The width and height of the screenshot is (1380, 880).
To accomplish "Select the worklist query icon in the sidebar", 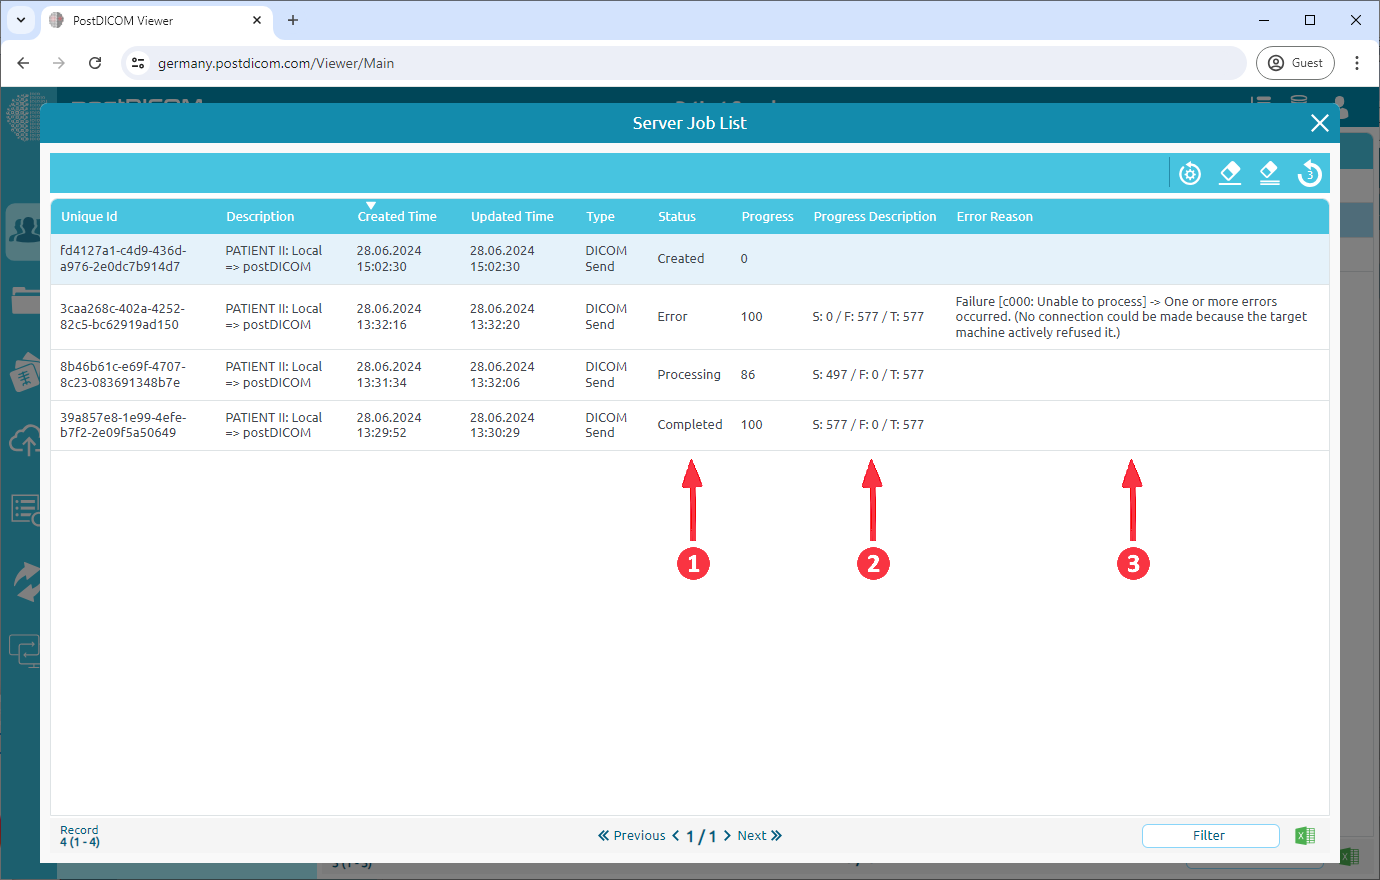I will coord(23,510).
